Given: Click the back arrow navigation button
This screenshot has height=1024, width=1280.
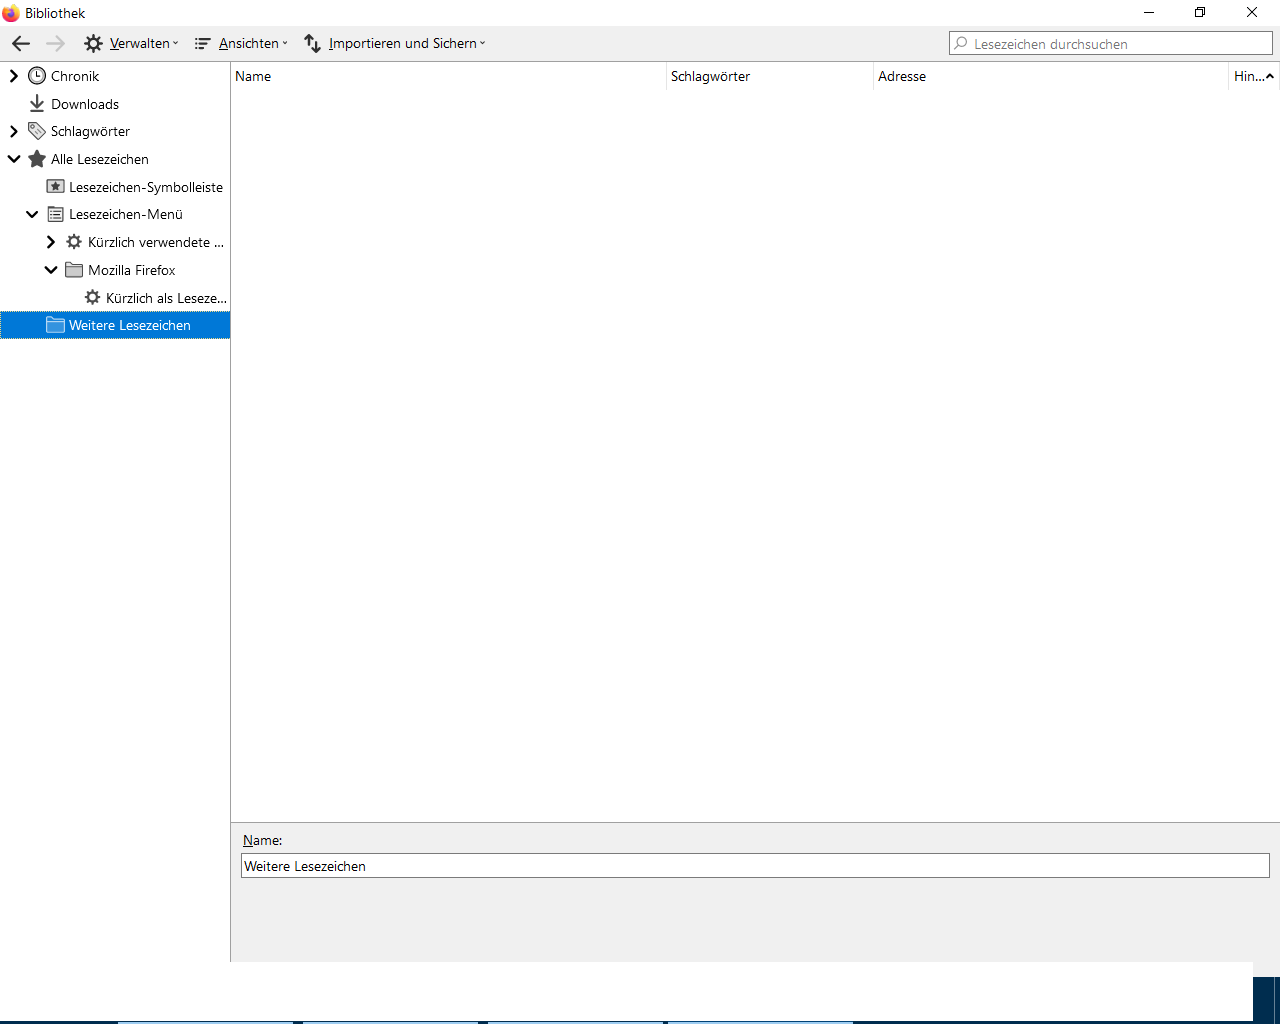Looking at the screenshot, I should [x=21, y=43].
